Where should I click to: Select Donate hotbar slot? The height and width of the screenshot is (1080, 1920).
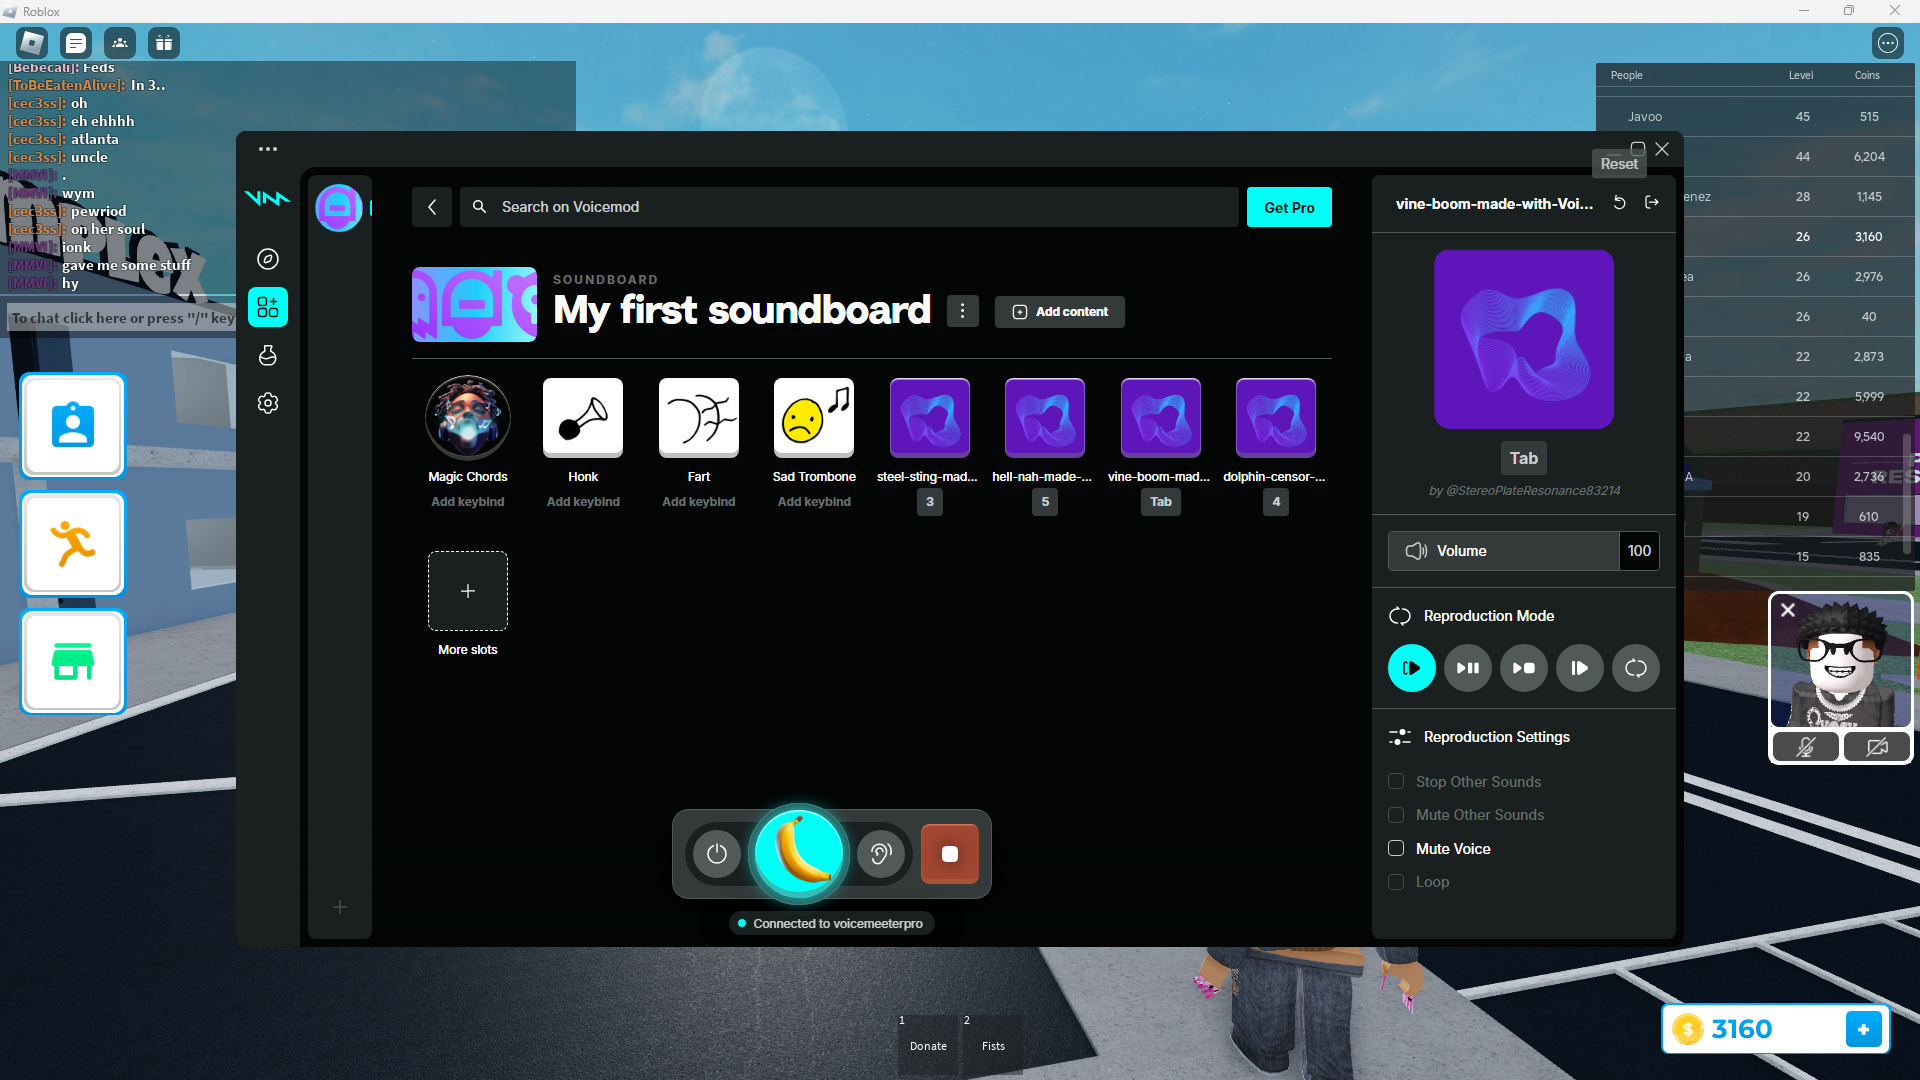click(928, 1046)
